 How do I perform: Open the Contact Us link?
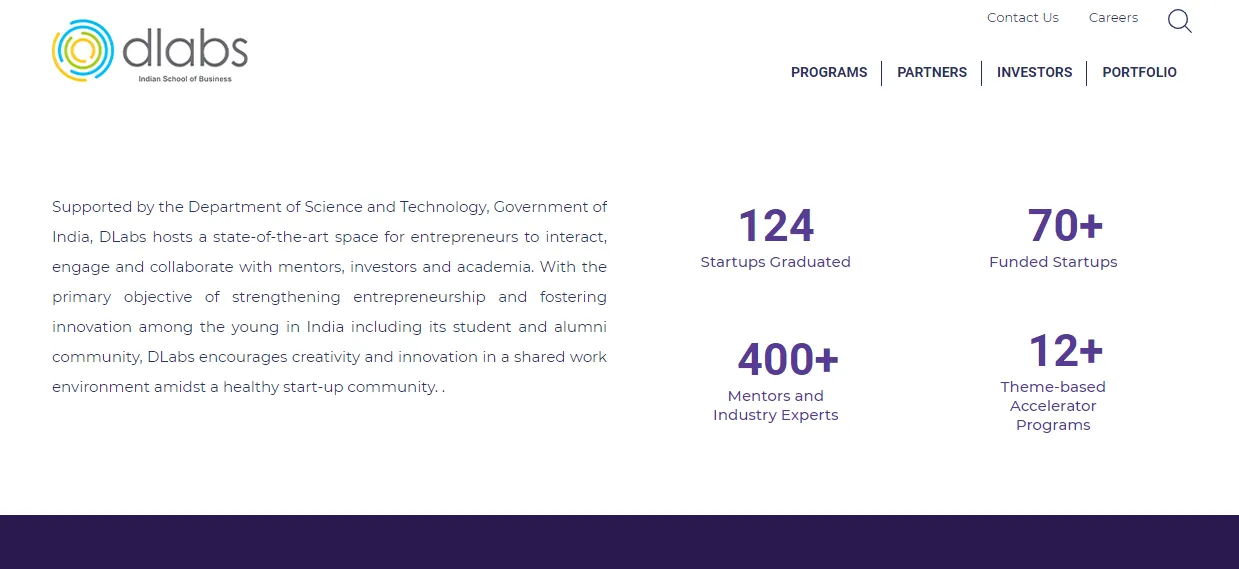tap(1022, 18)
